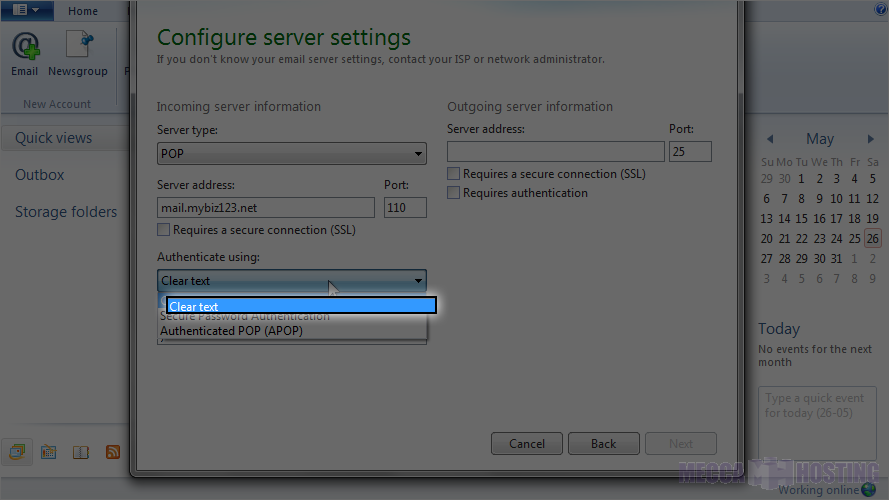Click the outgoing Server address field

(x=555, y=152)
